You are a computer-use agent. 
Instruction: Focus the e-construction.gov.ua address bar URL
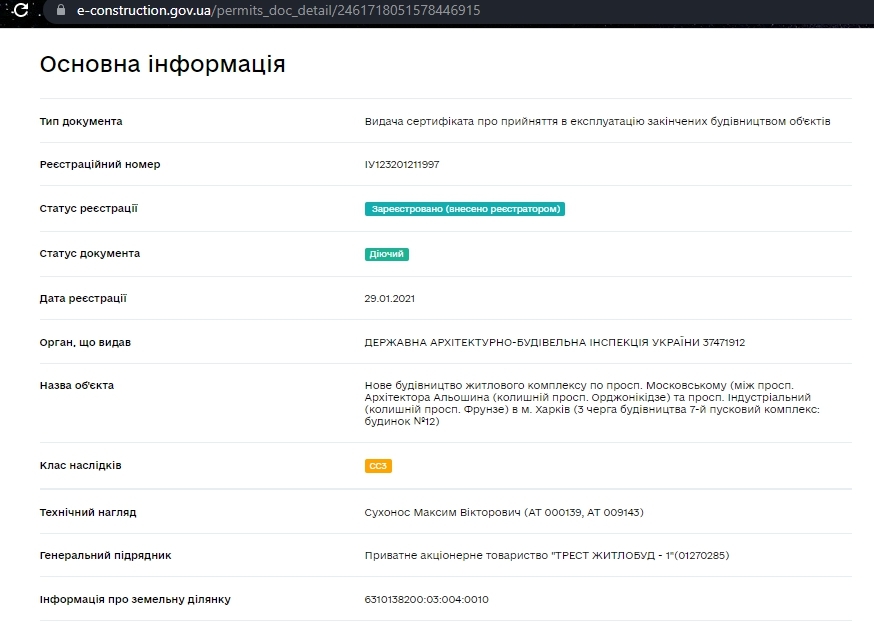(278, 10)
